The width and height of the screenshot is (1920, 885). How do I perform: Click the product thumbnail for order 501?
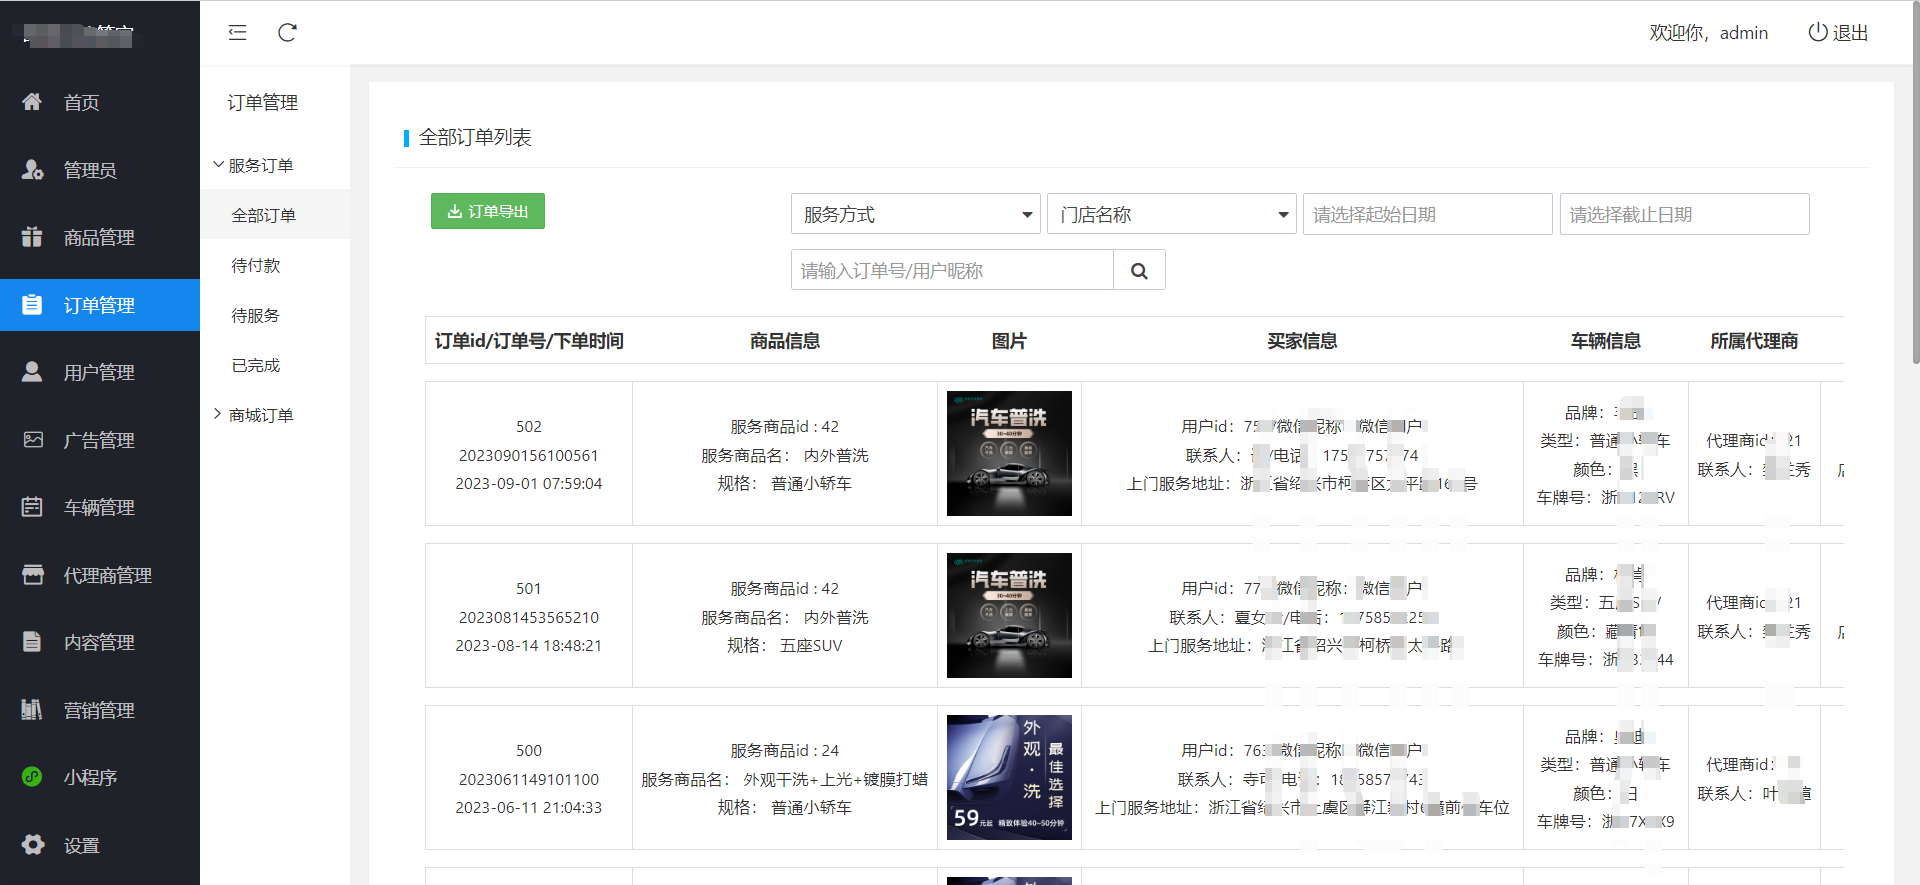point(1009,615)
